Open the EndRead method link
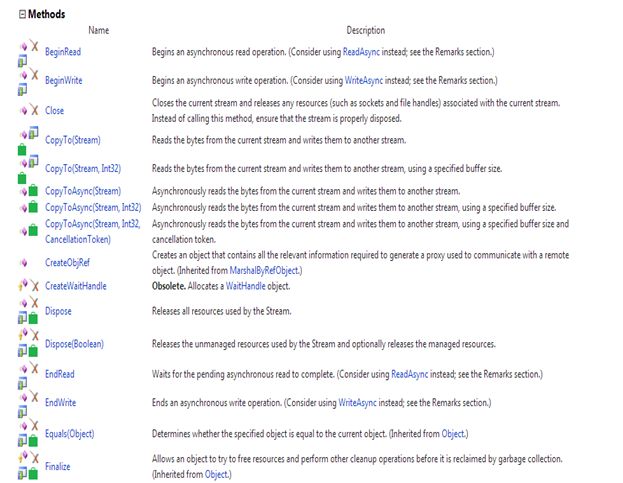Image resolution: width=623 pixels, height=483 pixels. tap(60, 374)
